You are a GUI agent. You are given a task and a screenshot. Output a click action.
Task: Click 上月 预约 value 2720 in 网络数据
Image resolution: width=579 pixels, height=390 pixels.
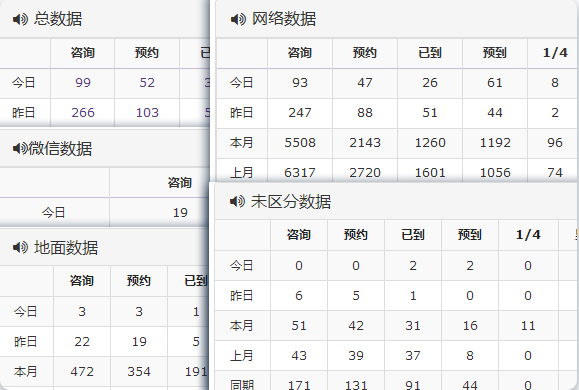pyautogui.click(x=365, y=173)
